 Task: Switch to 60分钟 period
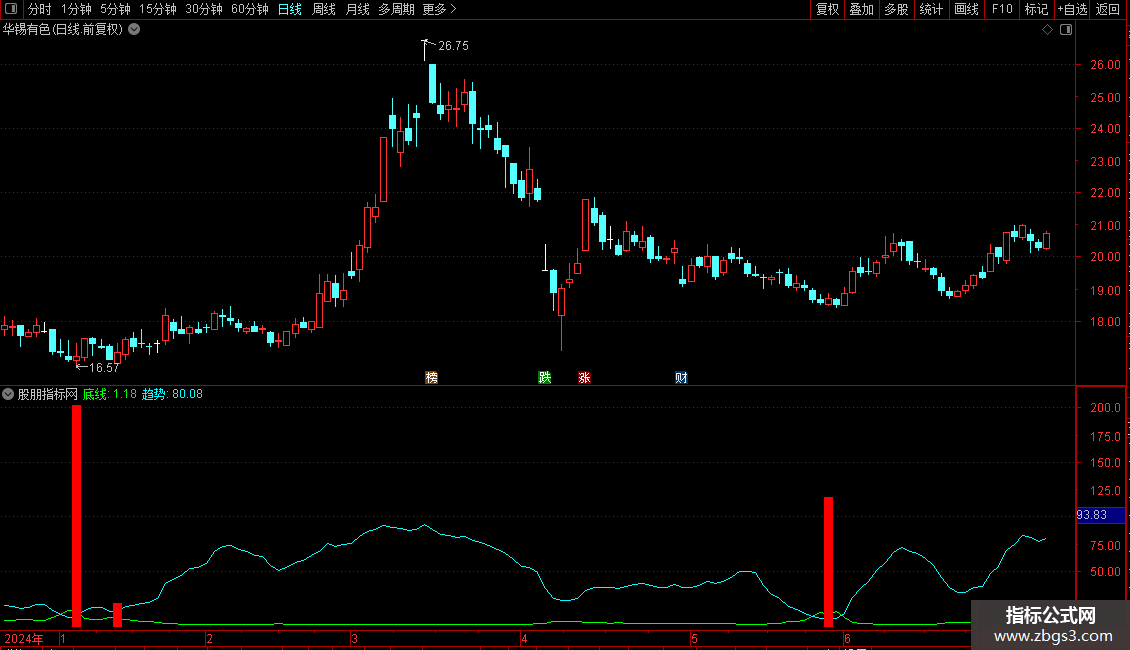(x=250, y=9)
